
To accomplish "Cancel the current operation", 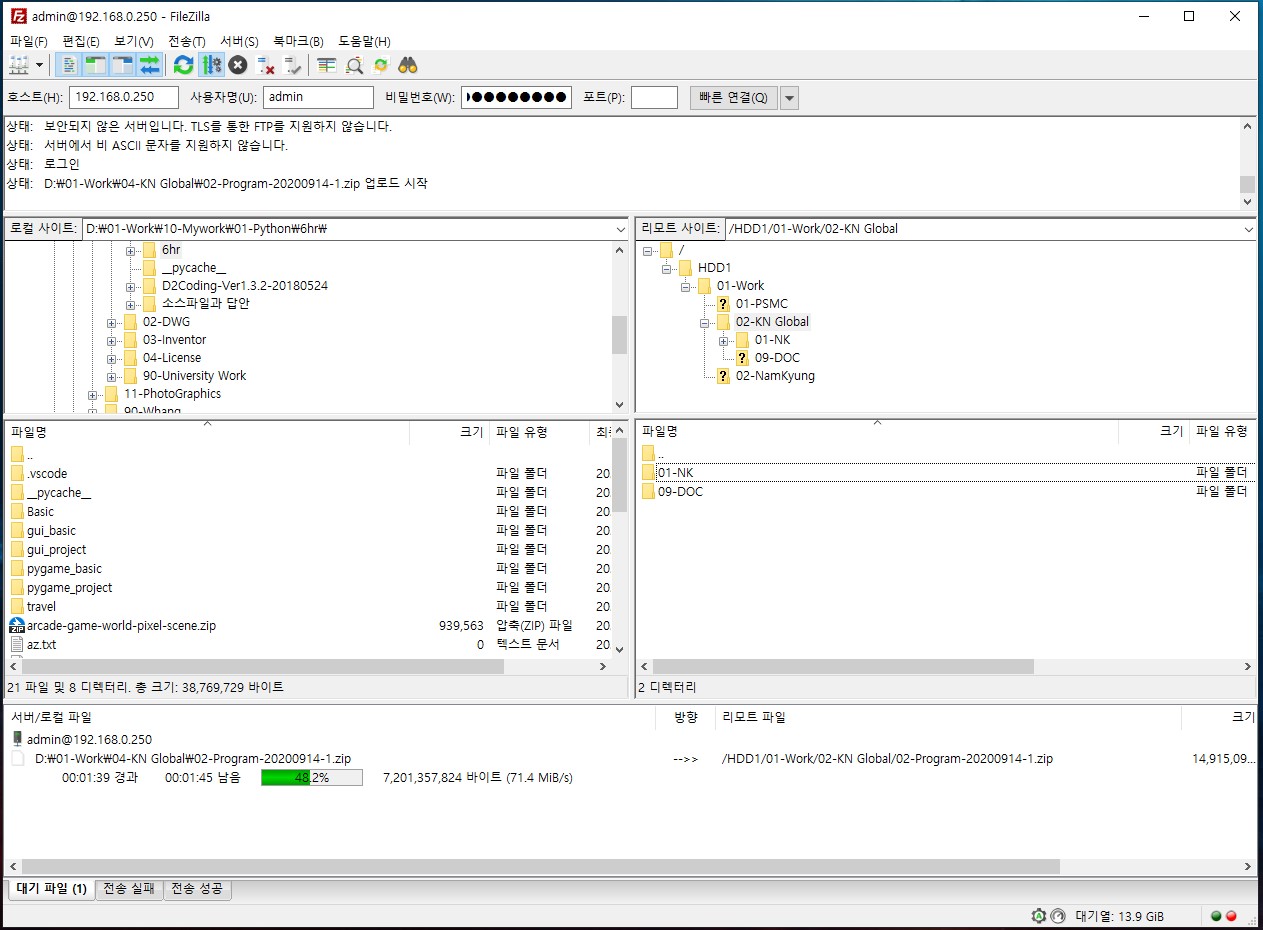I will [238, 65].
